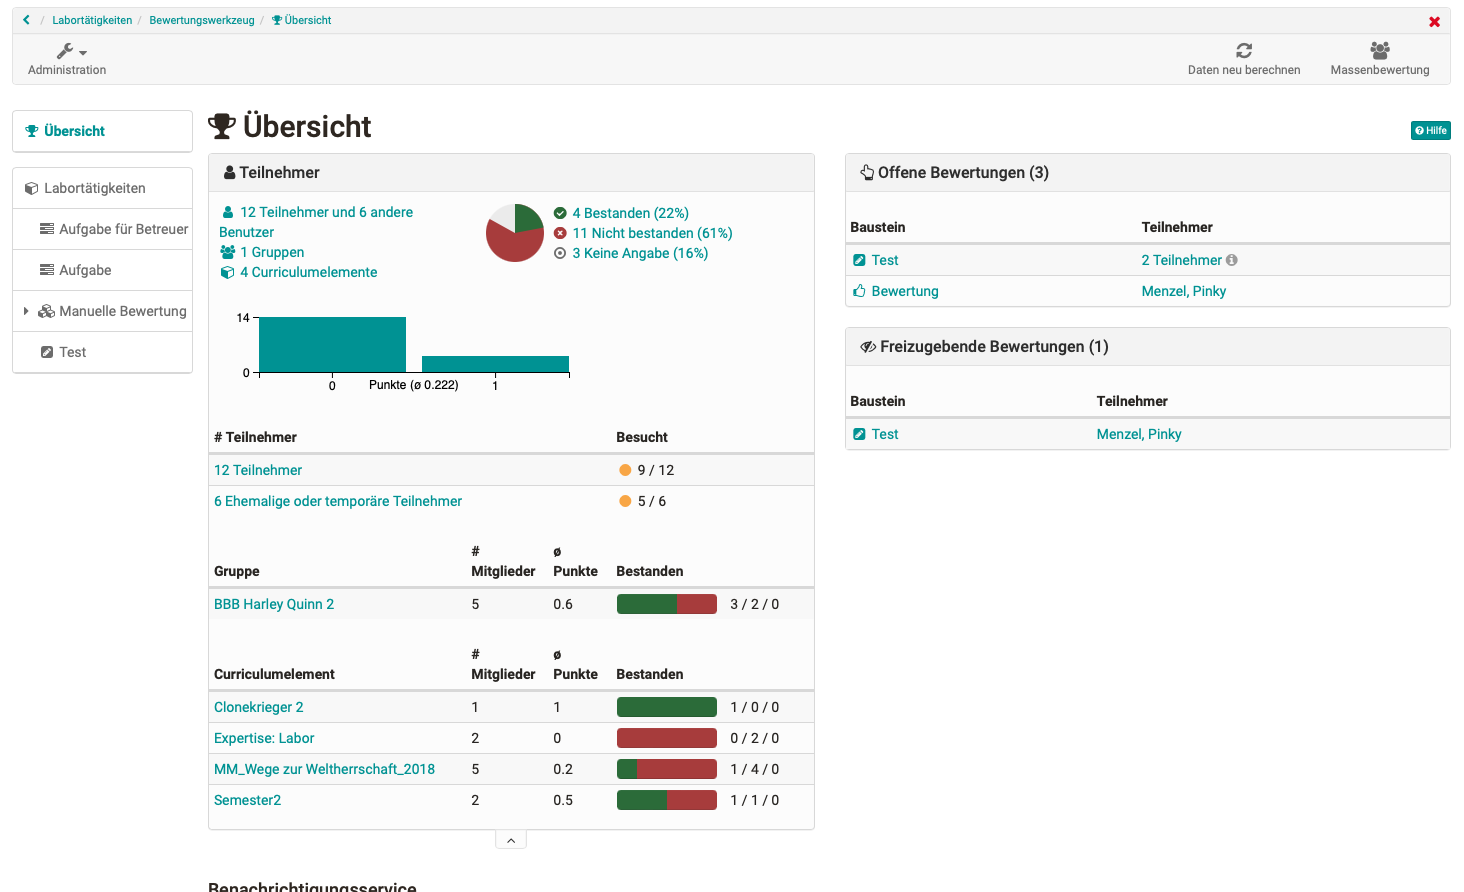Image resolution: width=1464 pixels, height=892 pixels.
Task: Click the tall bar in Punkte histogram
Action: (332, 344)
